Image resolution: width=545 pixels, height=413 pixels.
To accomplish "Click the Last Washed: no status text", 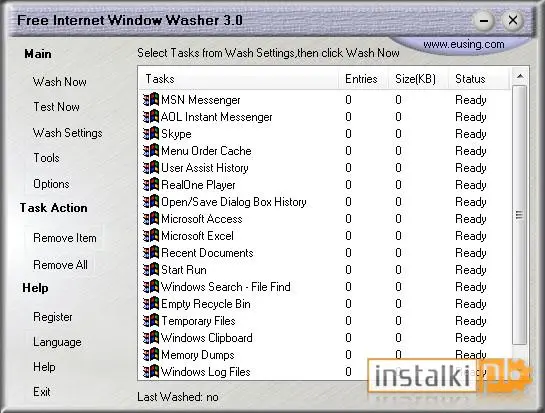I will pos(178,397).
